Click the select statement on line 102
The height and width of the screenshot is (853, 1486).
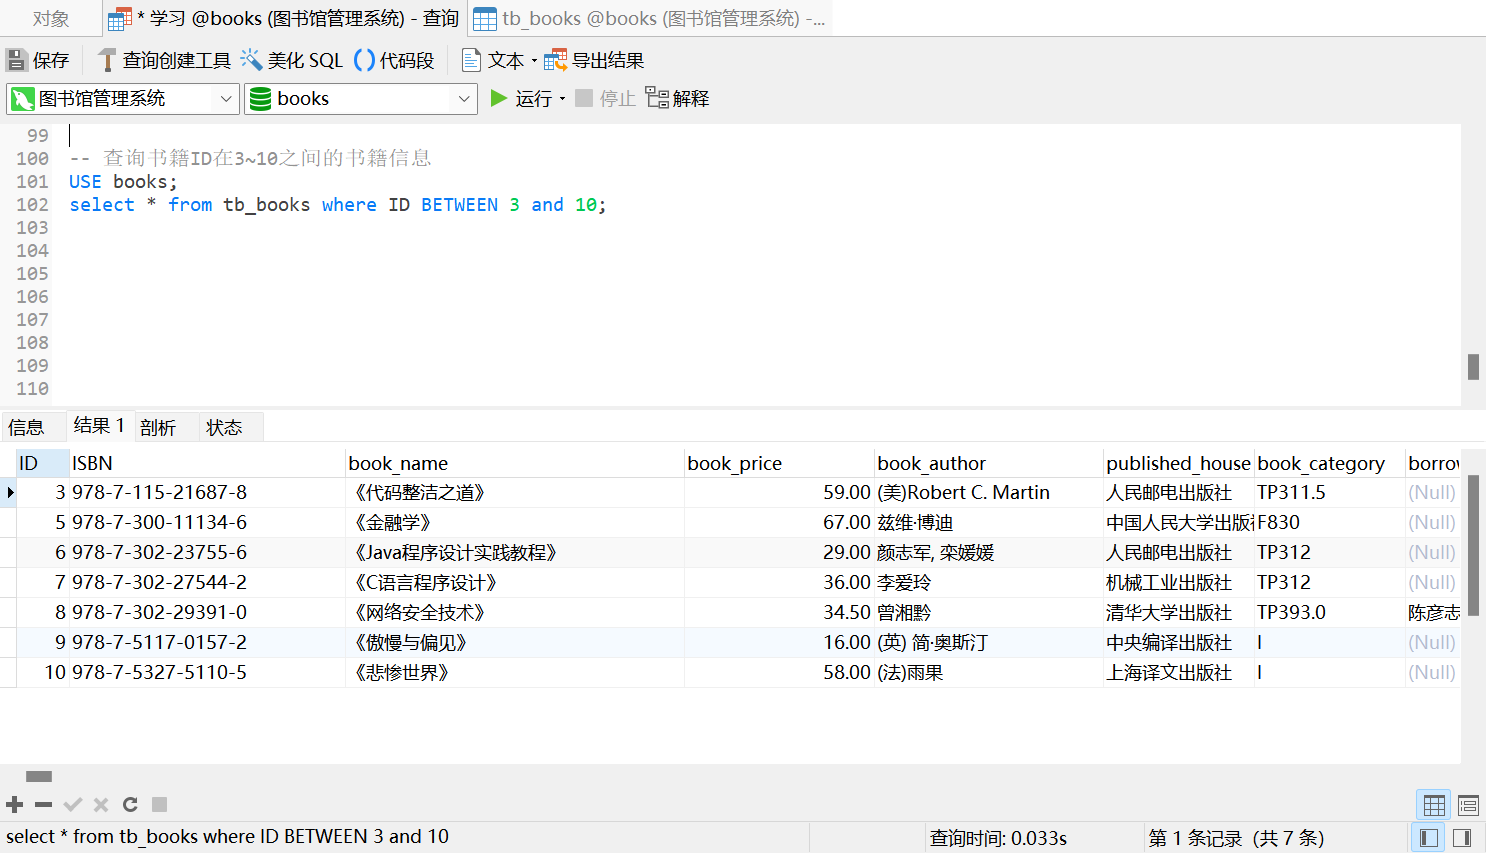coord(337,205)
